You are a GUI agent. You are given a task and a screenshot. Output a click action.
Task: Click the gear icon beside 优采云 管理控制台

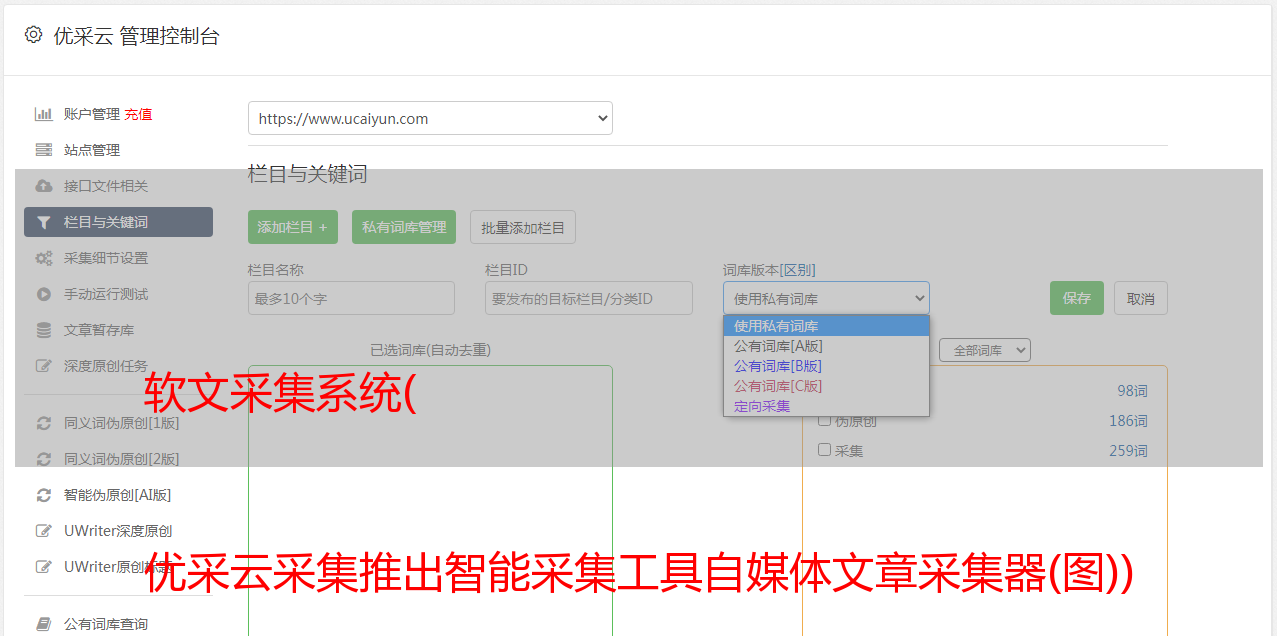[x=34, y=35]
